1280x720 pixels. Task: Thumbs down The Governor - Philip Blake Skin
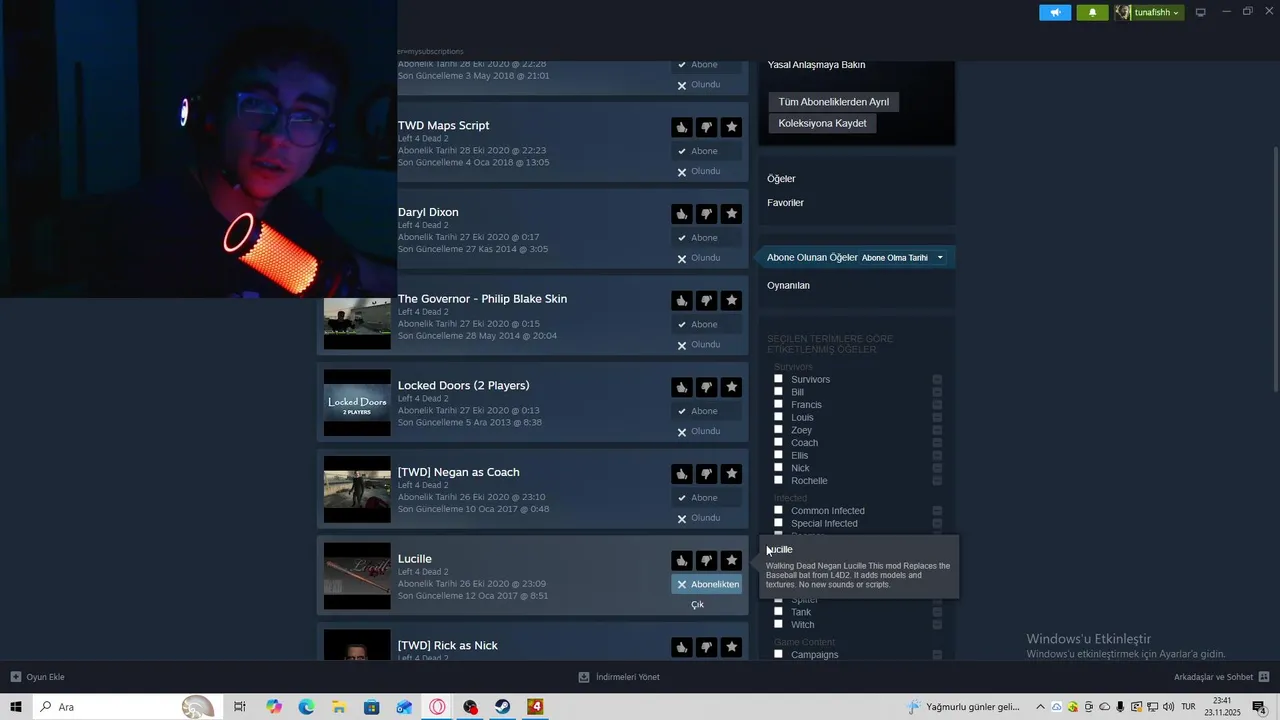point(706,301)
